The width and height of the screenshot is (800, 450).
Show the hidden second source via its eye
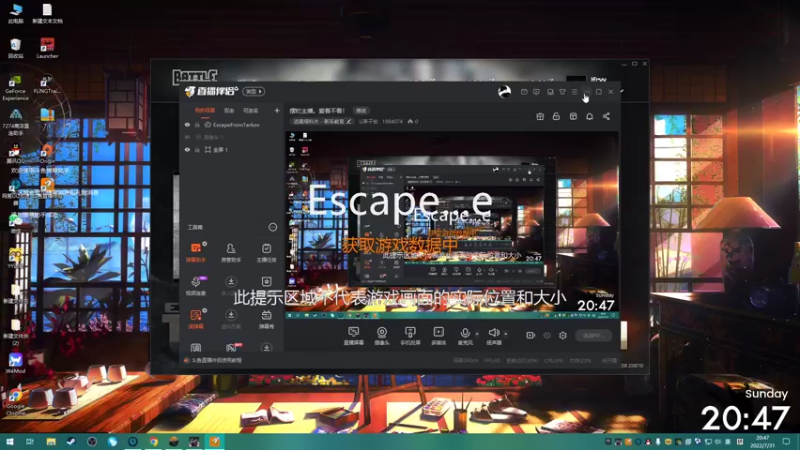[x=187, y=137]
